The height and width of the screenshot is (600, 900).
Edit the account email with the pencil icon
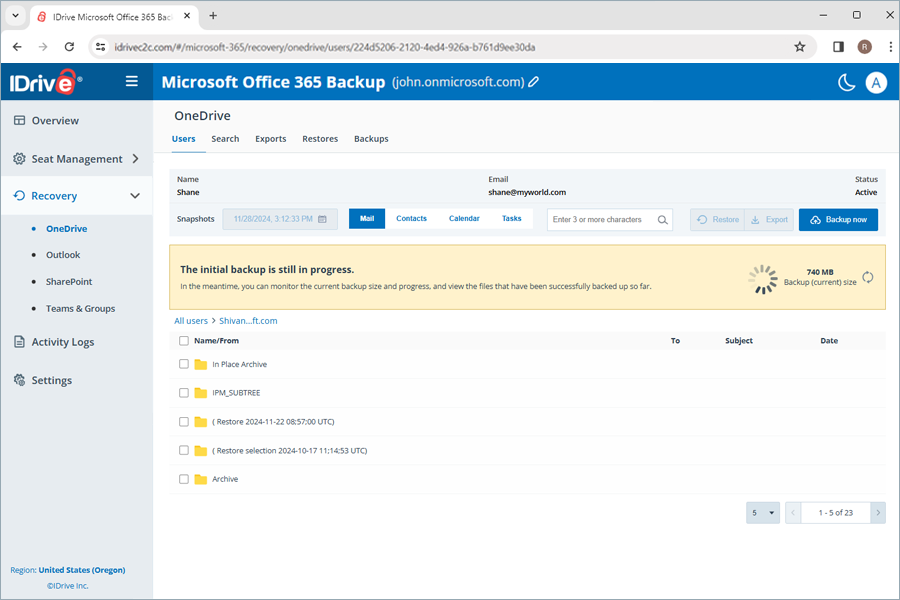pos(533,83)
